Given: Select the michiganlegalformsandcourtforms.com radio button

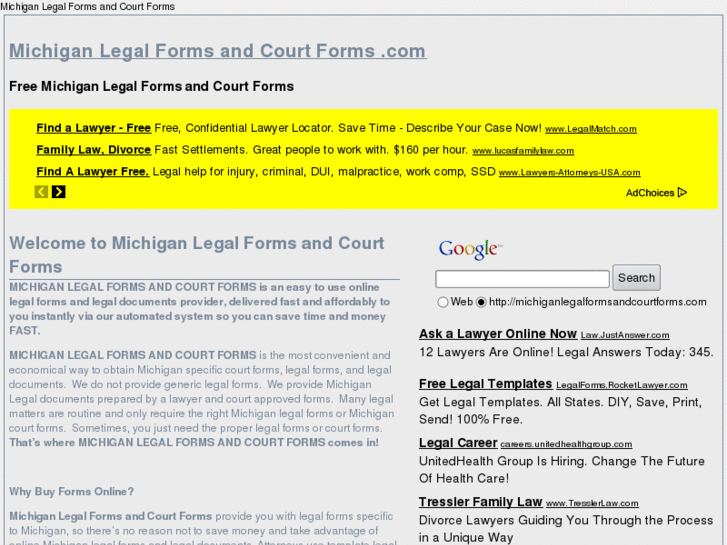Looking at the screenshot, I should click(x=481, y=302).
